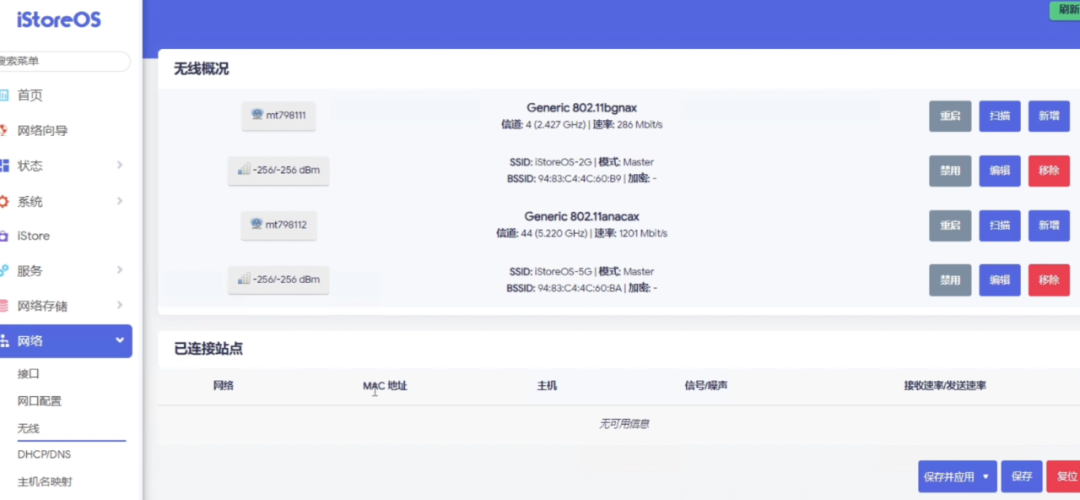Scan with the mt798111 radio
Screen dimensions: 1080x500
(x=999, y=116)
